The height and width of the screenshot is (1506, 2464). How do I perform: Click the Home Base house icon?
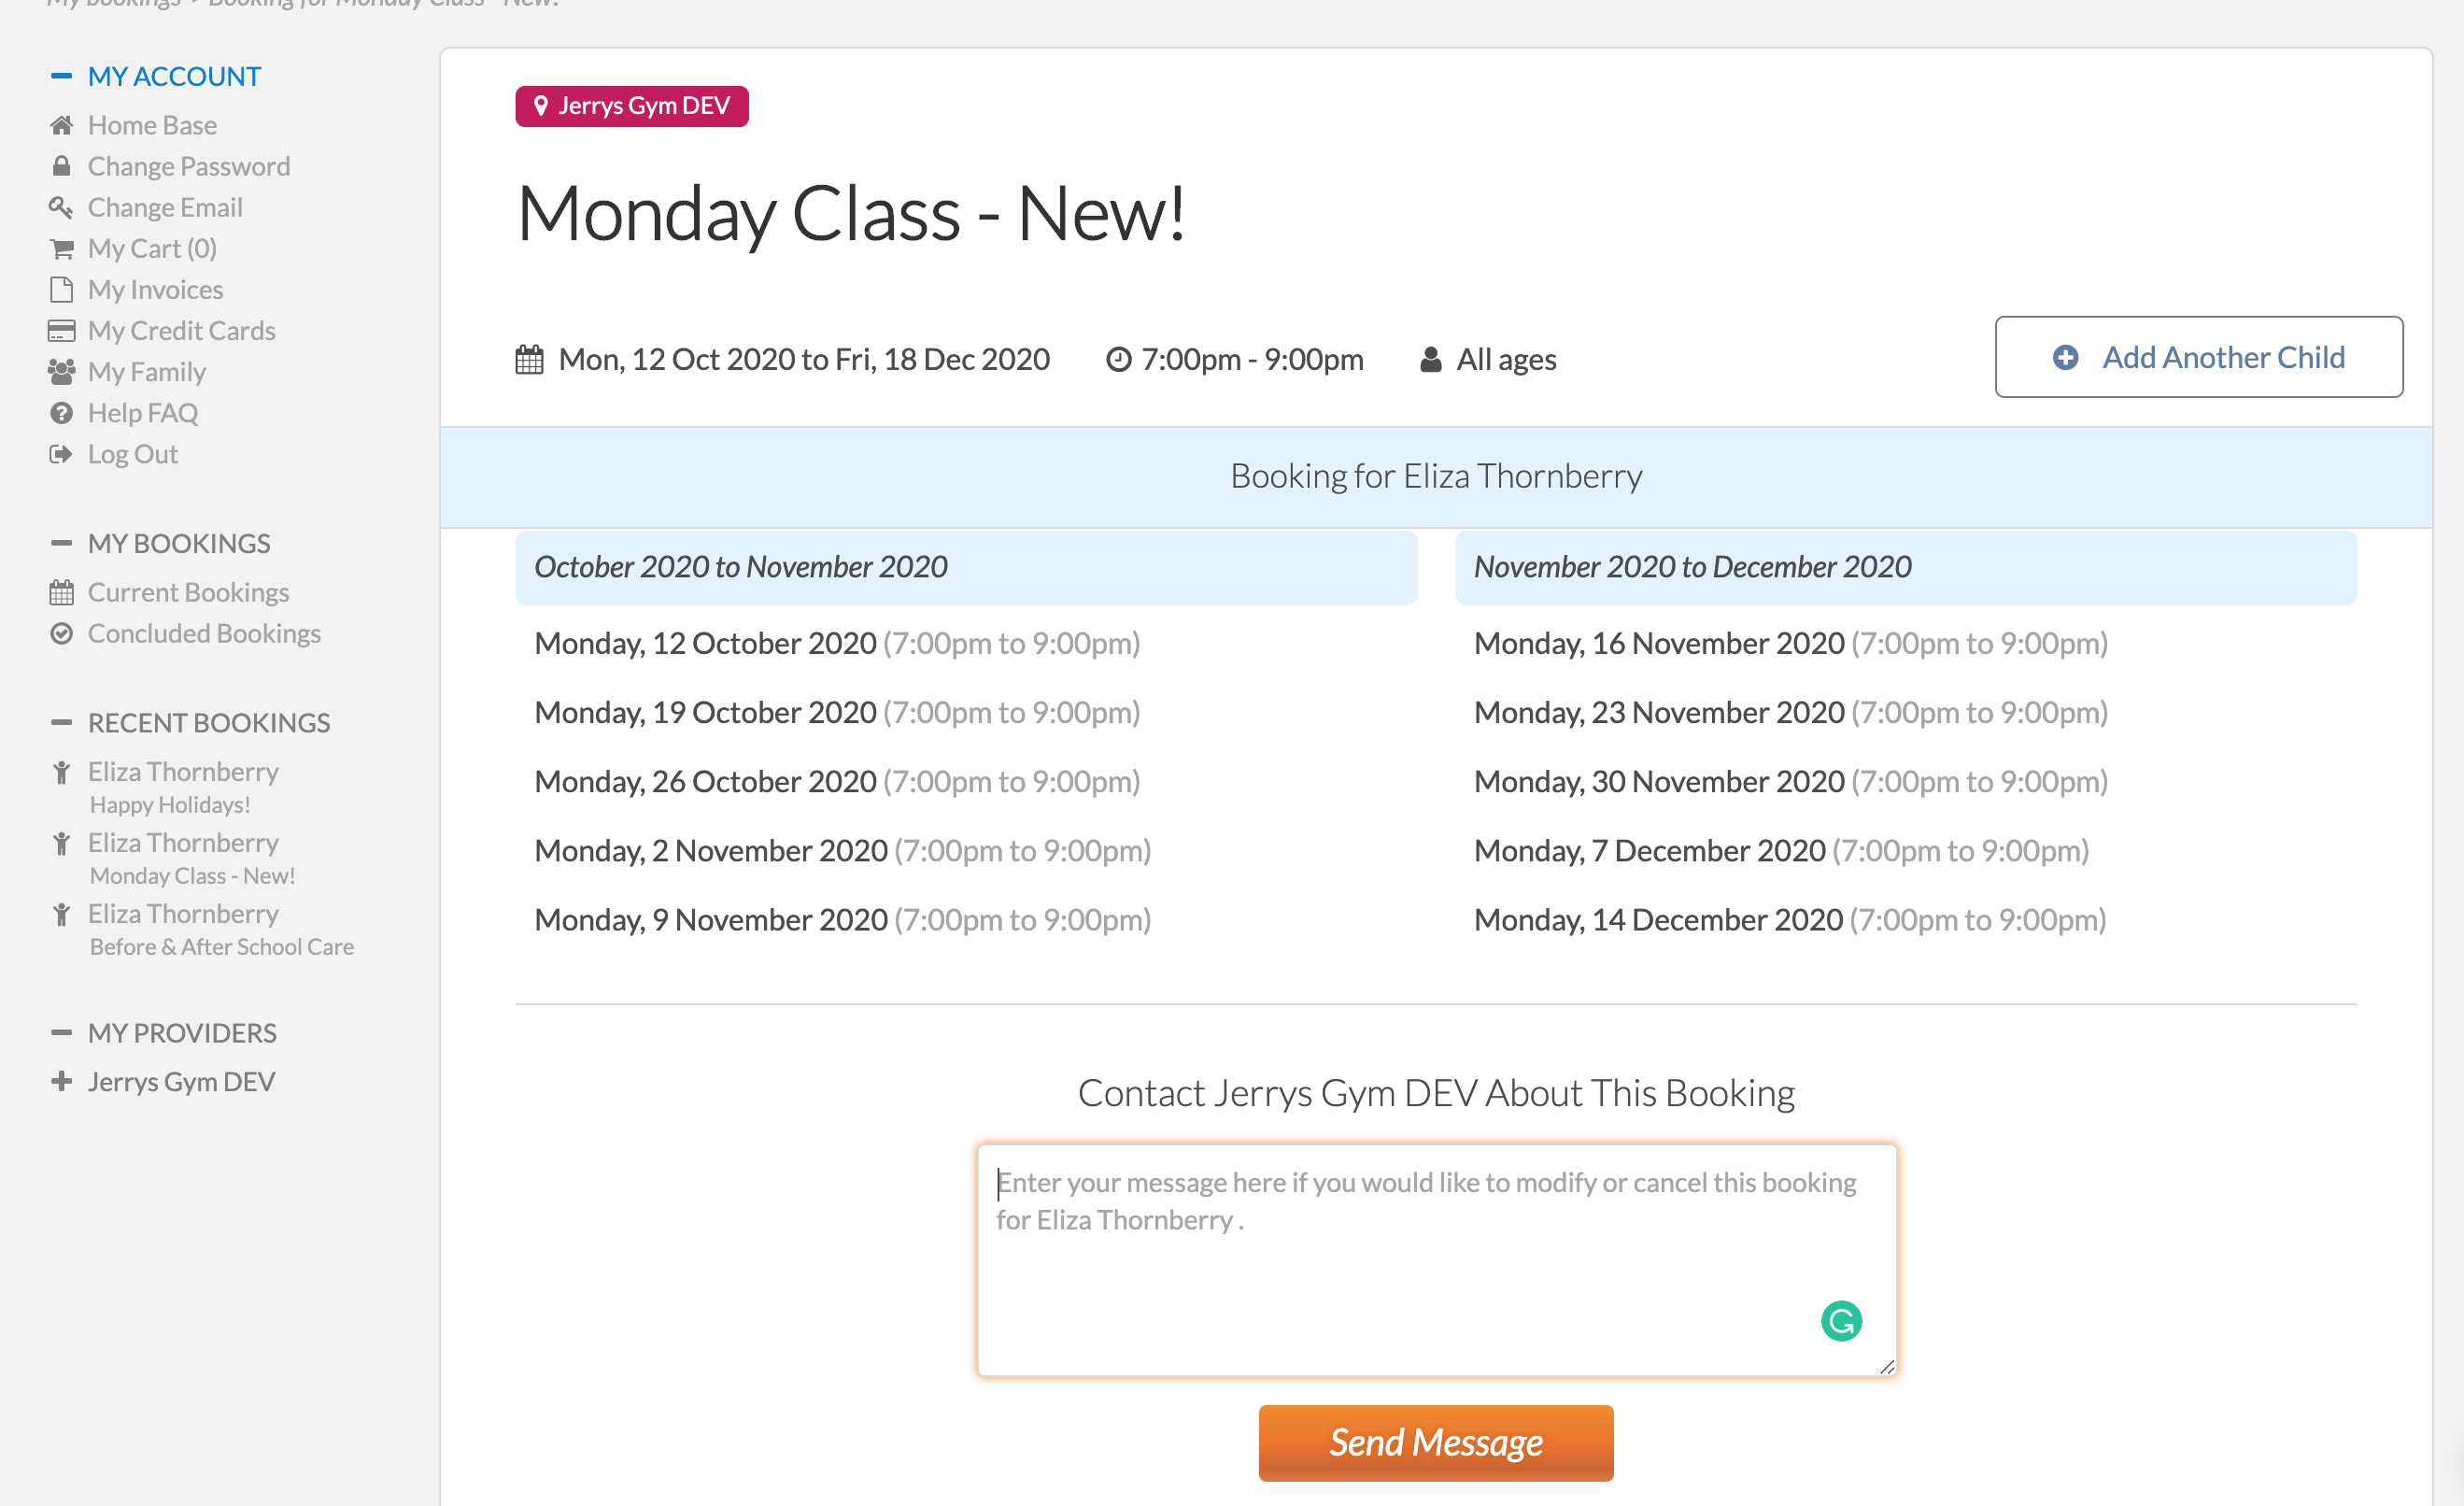(x=61, y=125)
